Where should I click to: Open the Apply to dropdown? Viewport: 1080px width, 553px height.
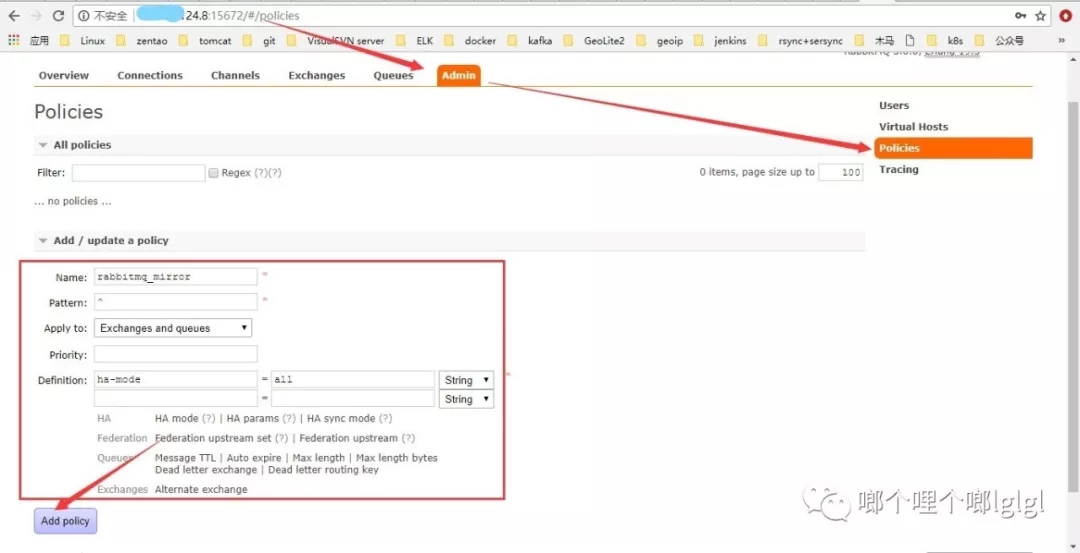173,328
